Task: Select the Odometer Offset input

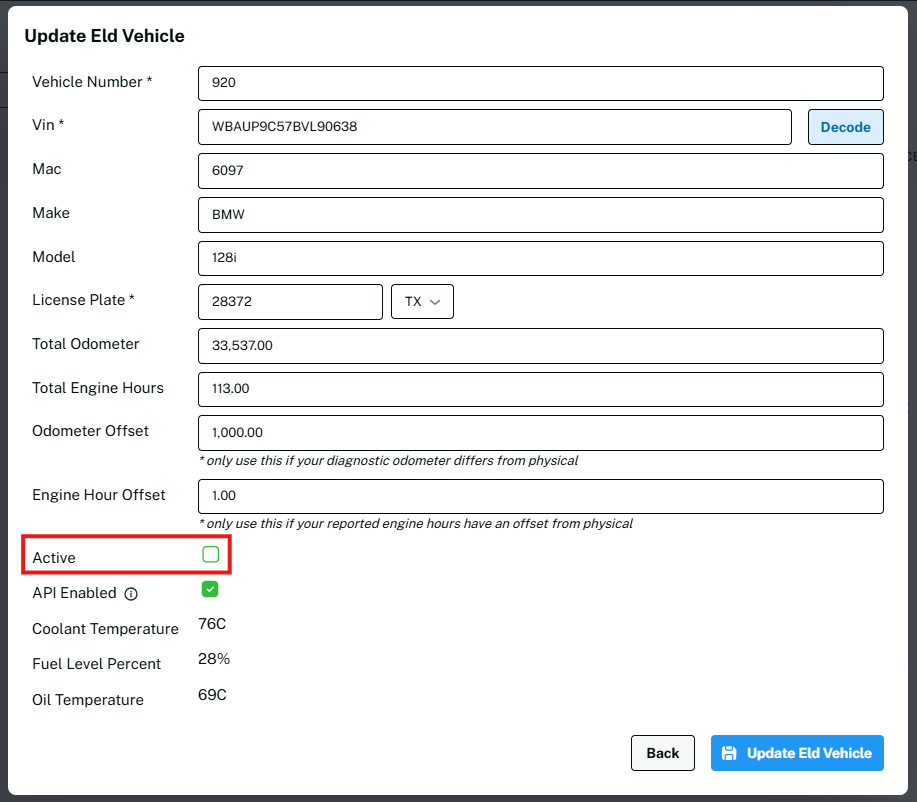Action: point(540,433)
